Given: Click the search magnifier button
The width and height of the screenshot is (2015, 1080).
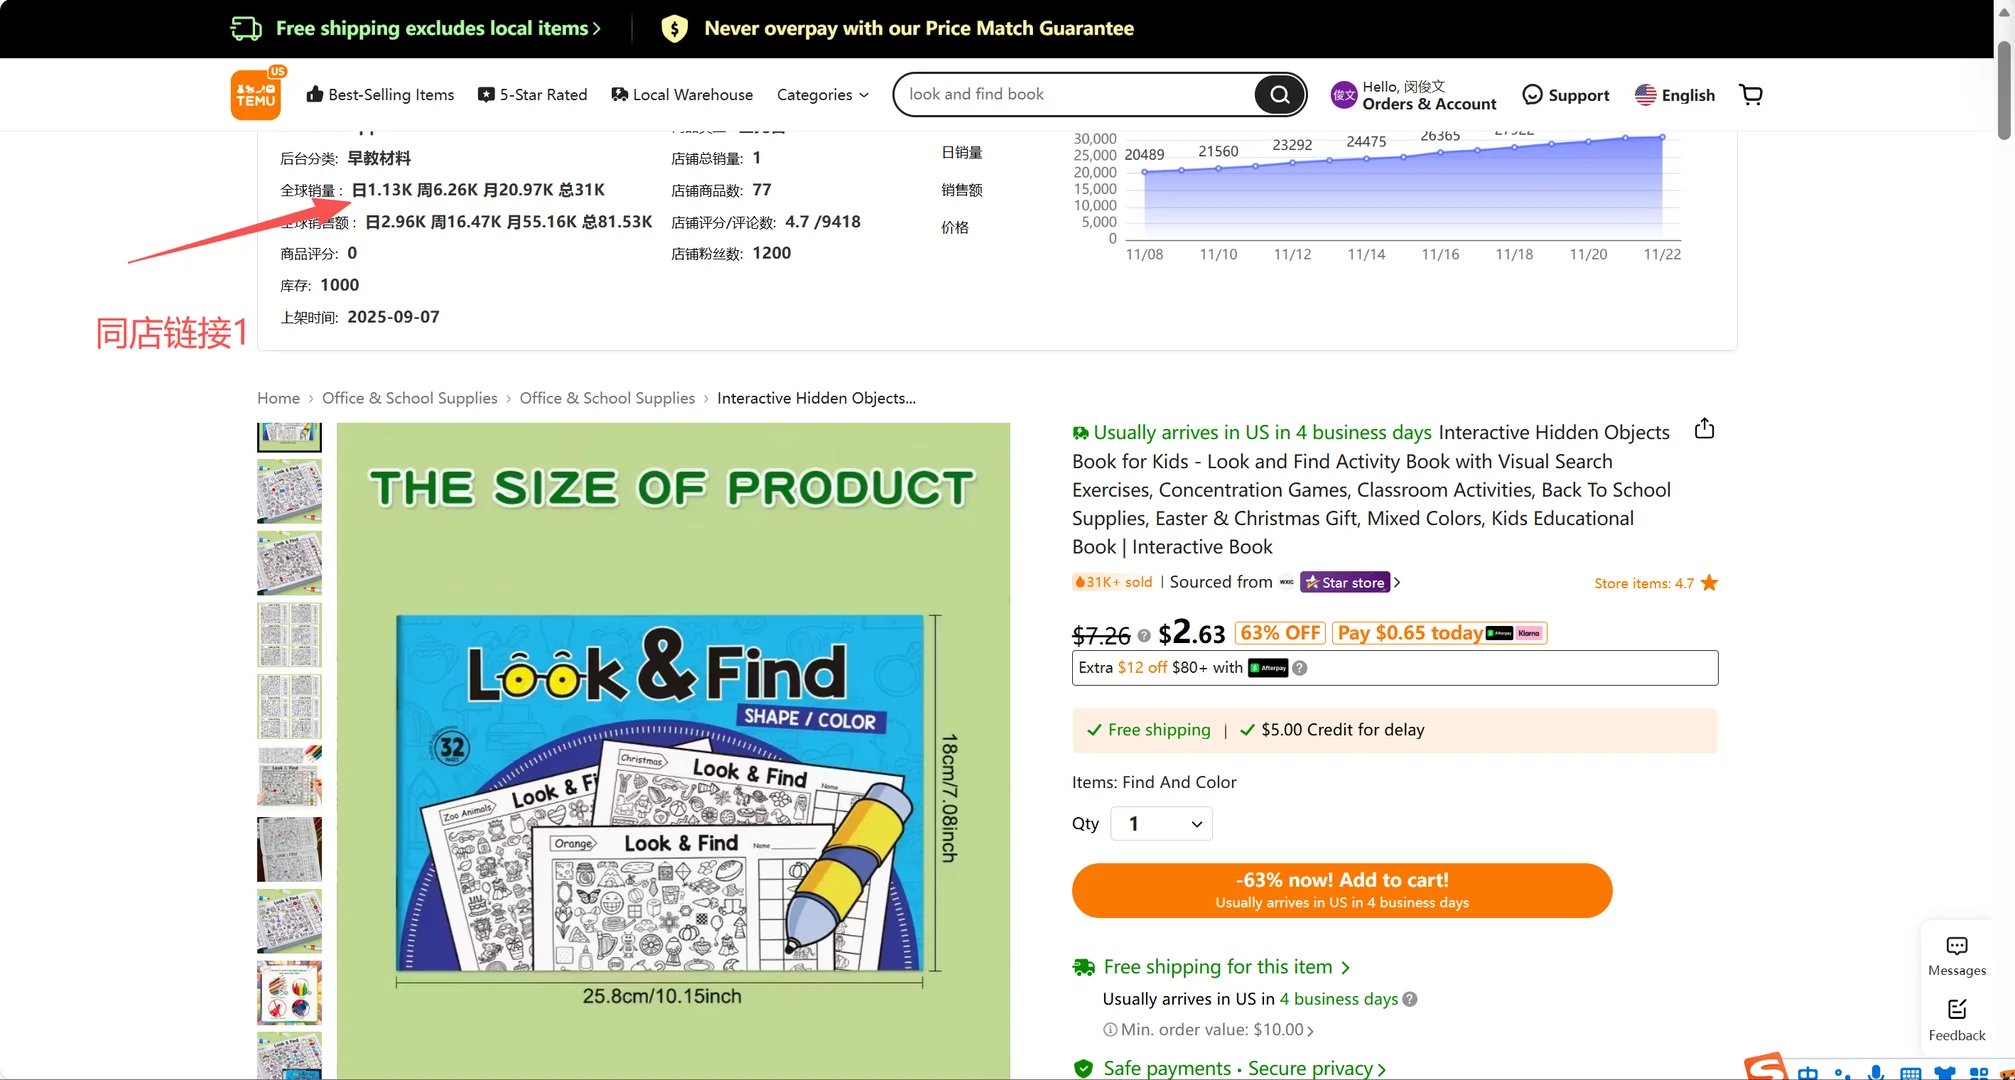Looking at the screenshot, I should pos(1279,94).
